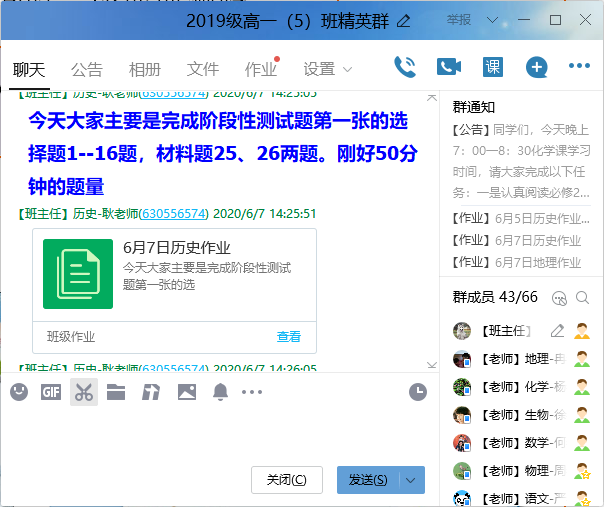Image resolution: width=604 pixels, height=507 pixels.
Task: Toggle the group mute speech-bubble icon
Action: tap(560, 298)
